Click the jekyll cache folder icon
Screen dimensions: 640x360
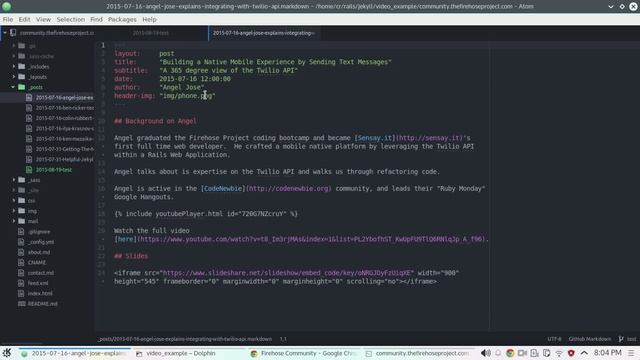click(22, 56)
